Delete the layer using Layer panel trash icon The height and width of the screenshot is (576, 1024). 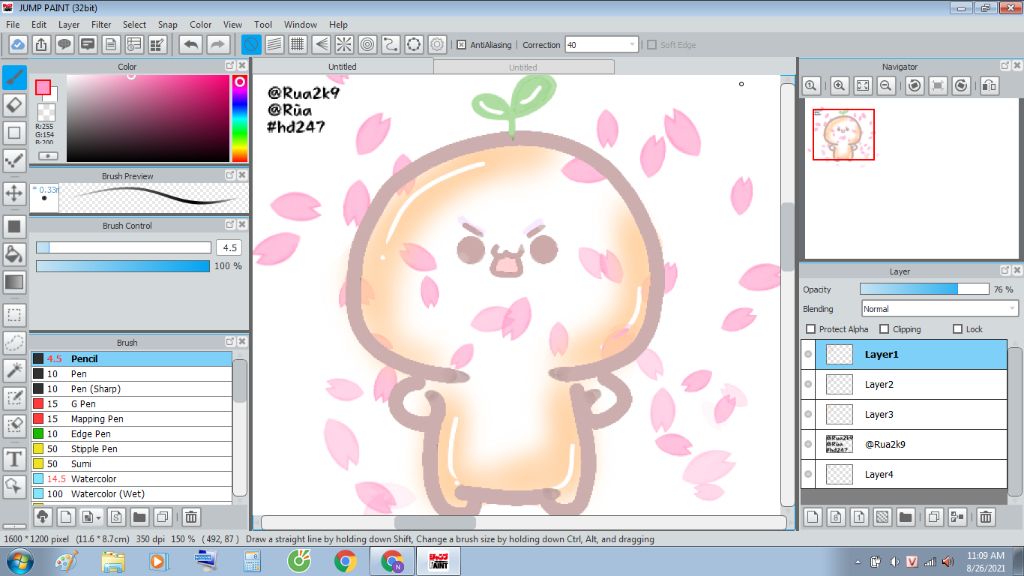985,517
